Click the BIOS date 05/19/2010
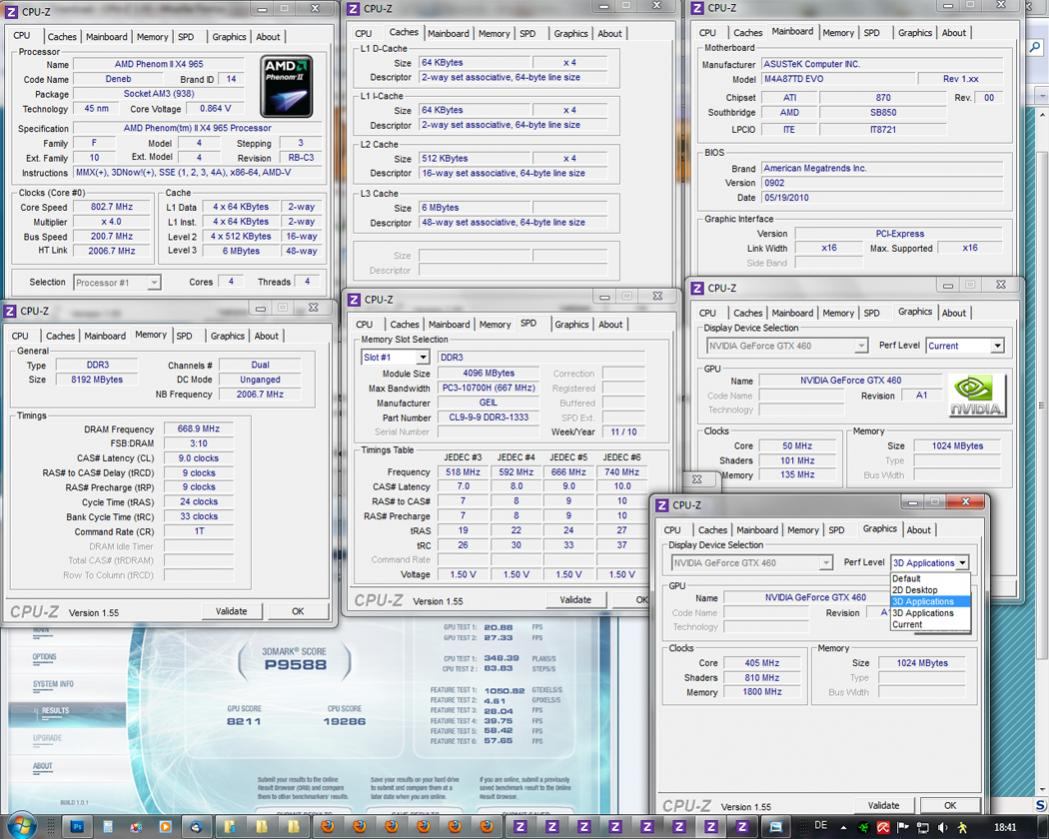 tap(882, 198)
